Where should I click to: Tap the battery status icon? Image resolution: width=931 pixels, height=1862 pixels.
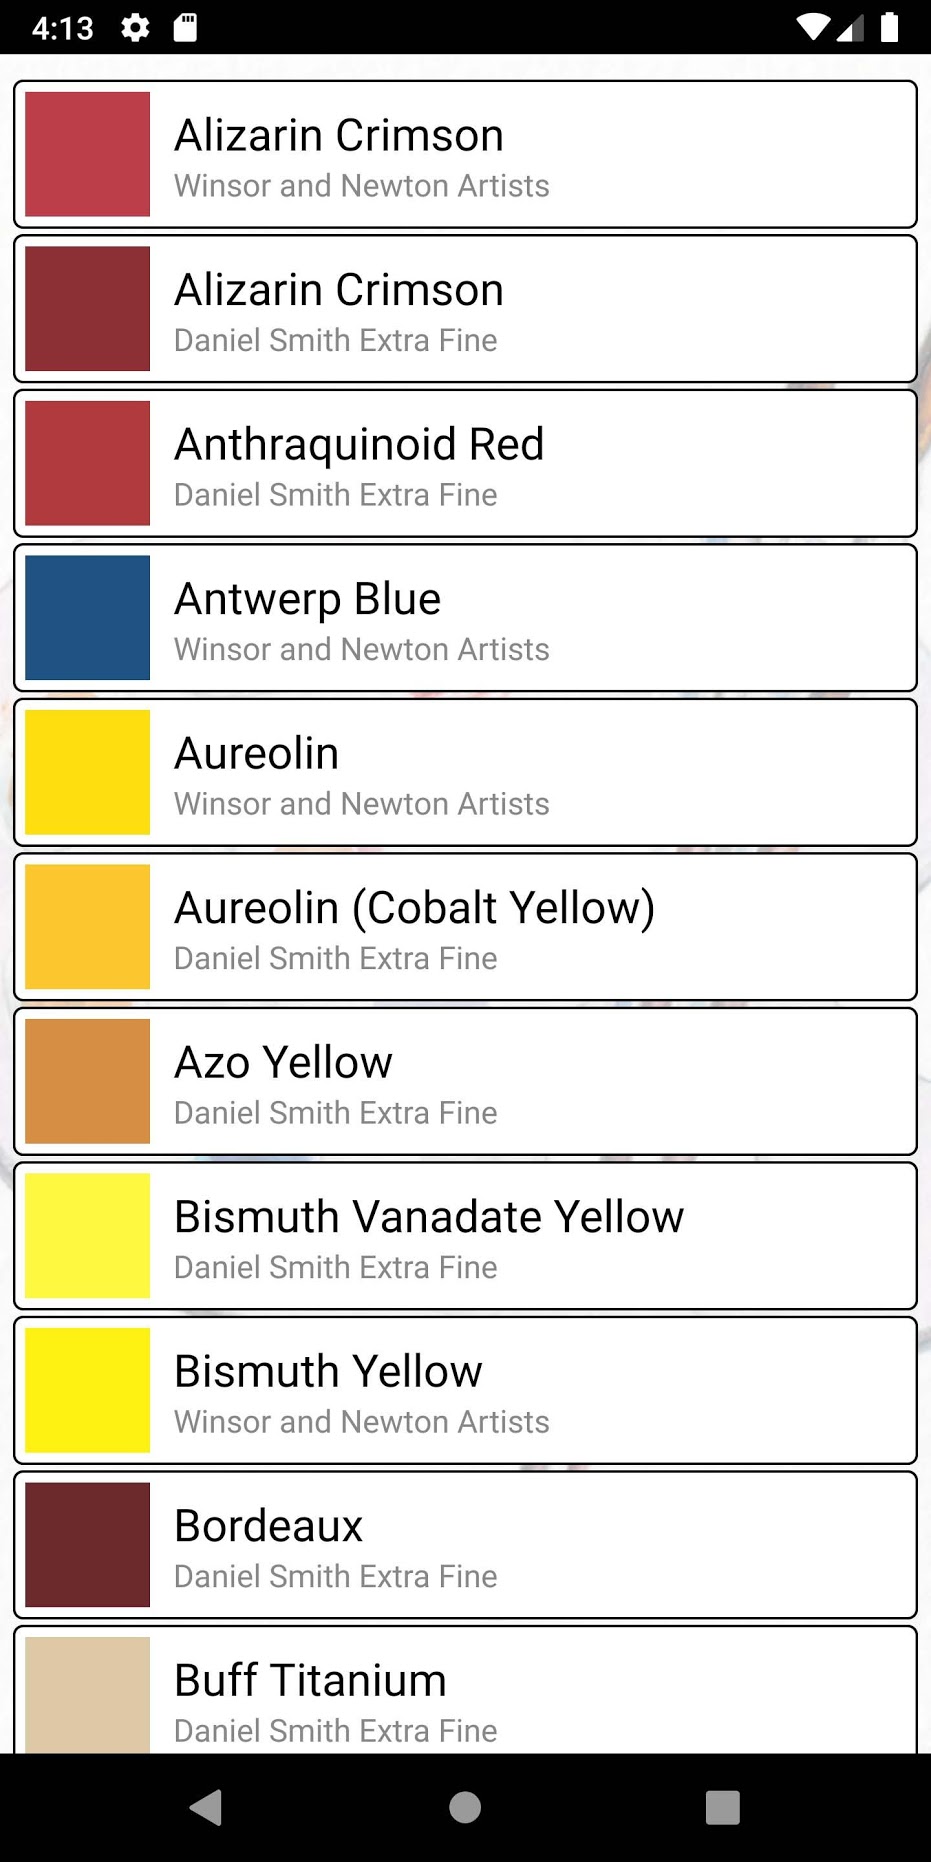pos(889,27)
